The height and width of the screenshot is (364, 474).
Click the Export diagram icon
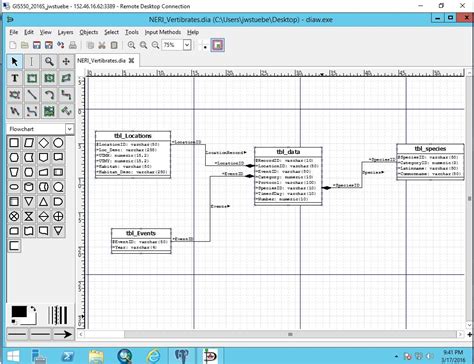coord(61,45)
